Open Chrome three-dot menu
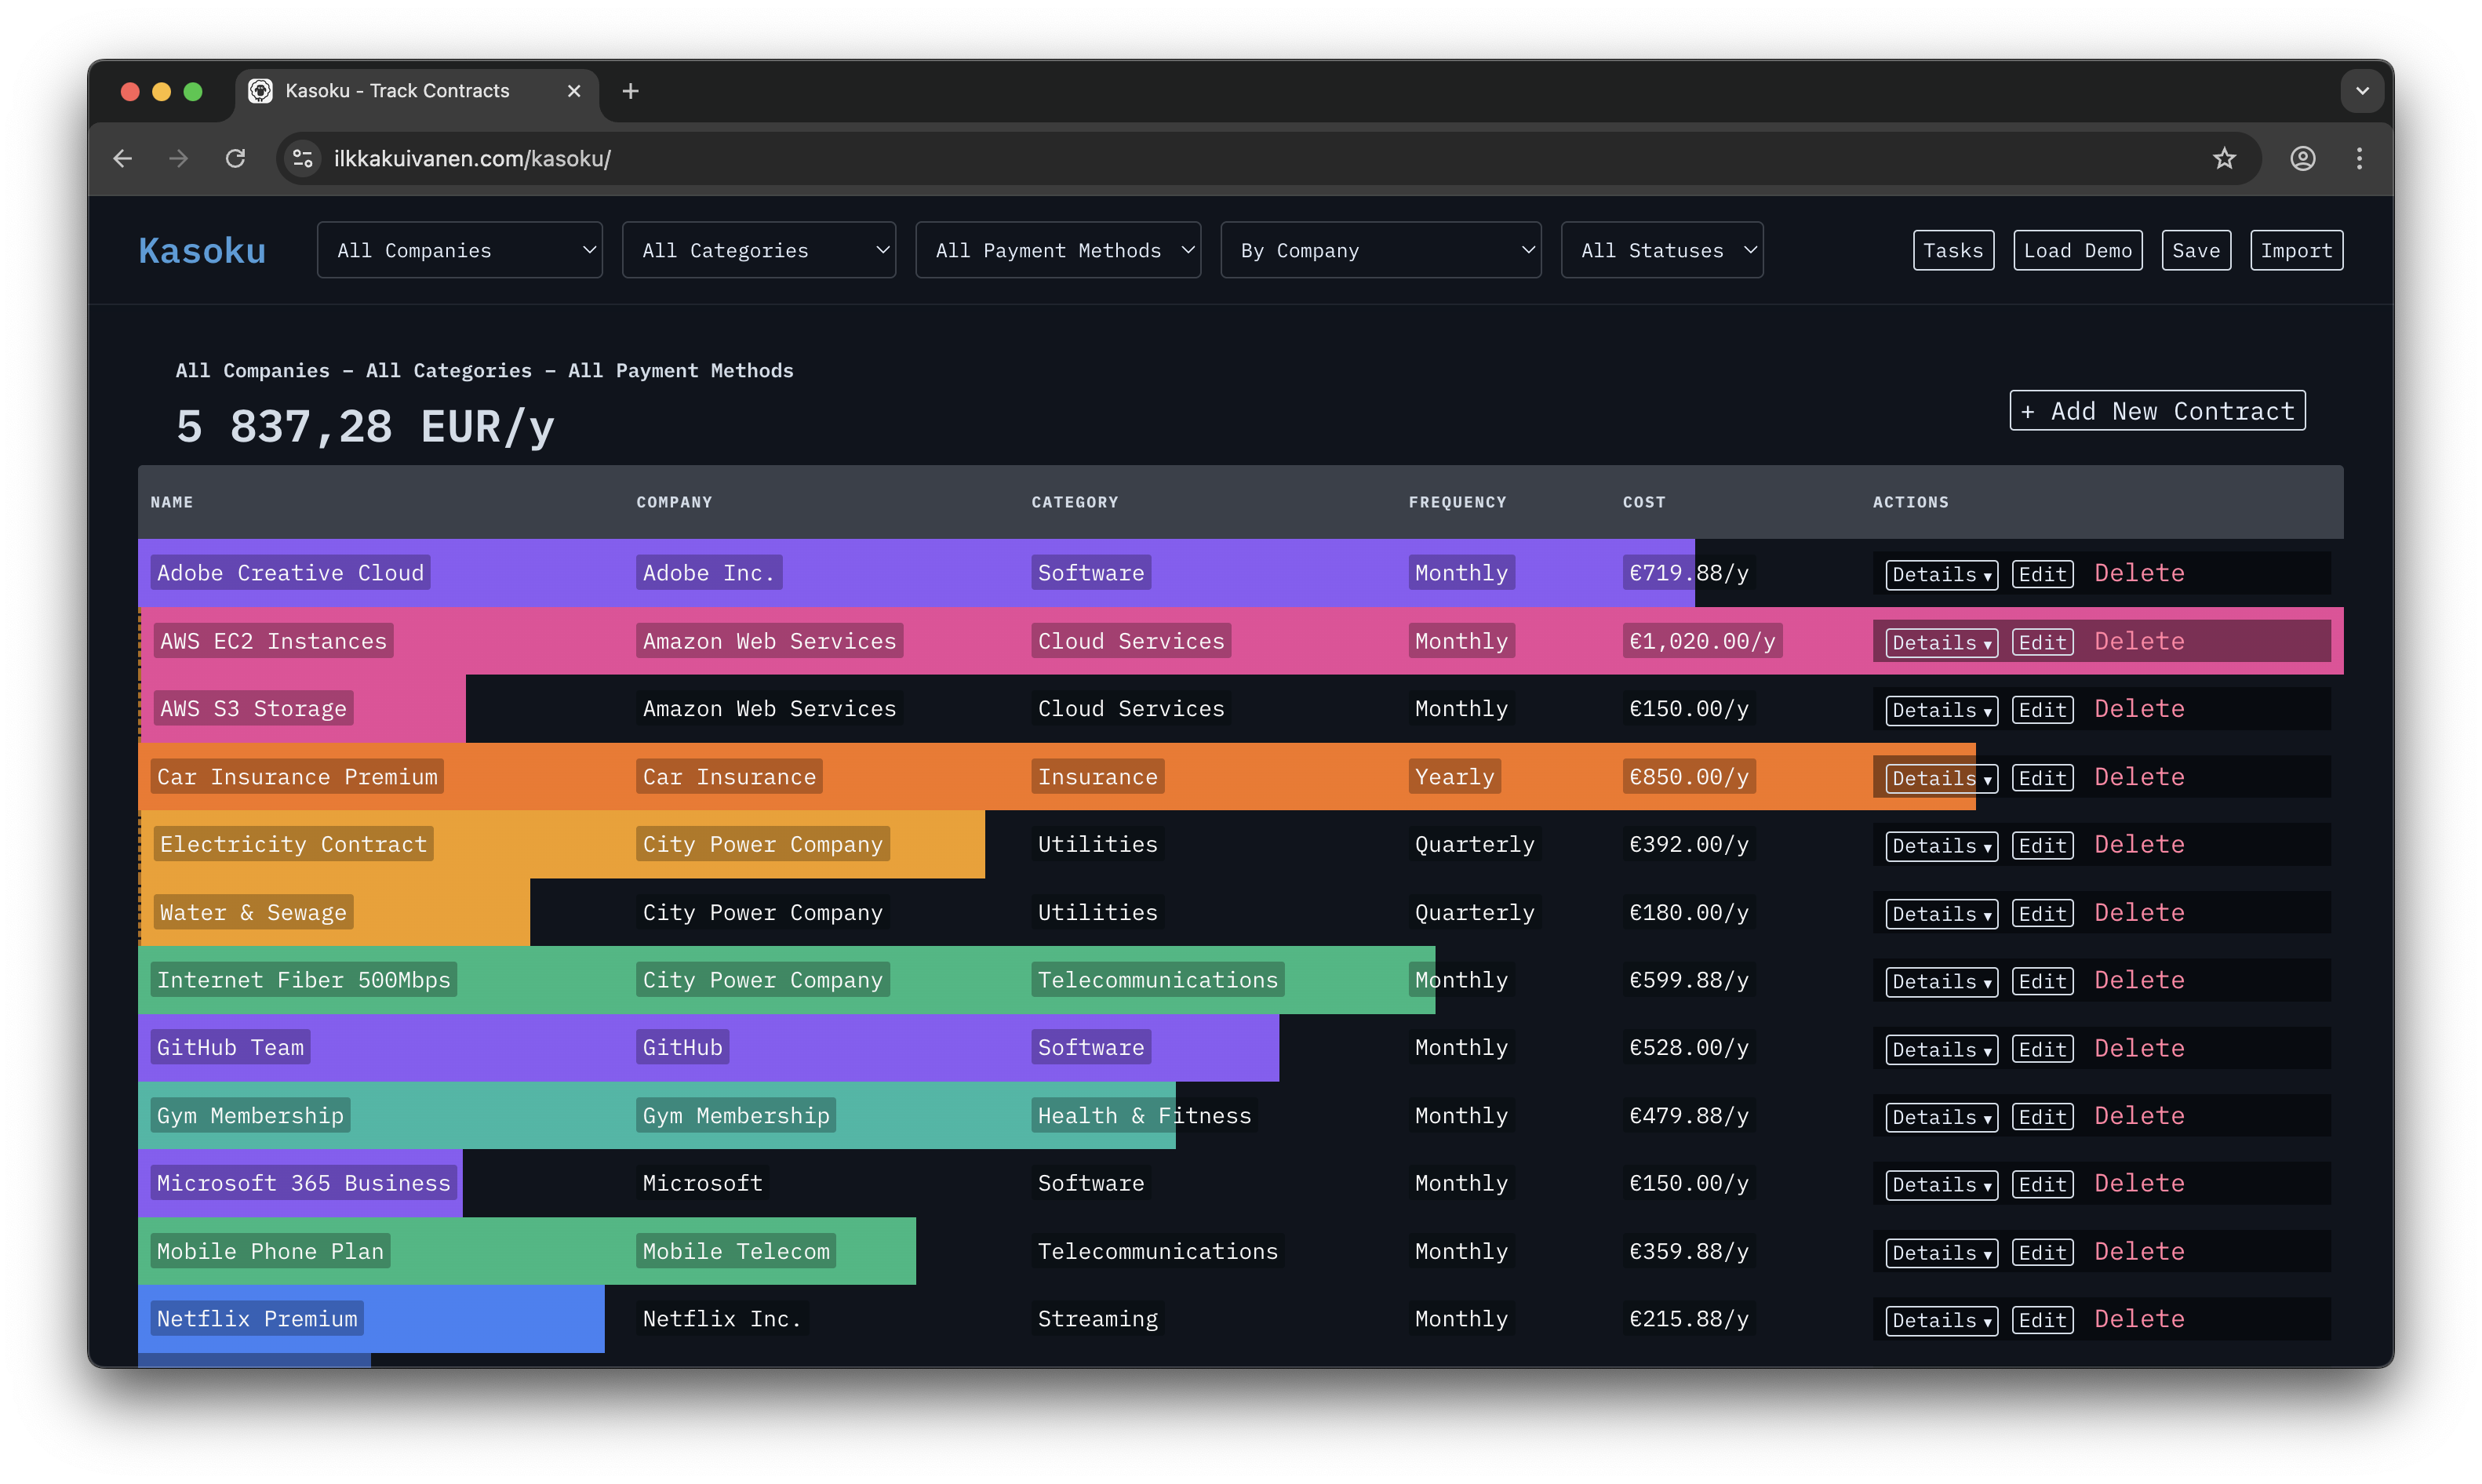The width and height of the screenshot is (2482, 1484). click(x=2359, y=158)
